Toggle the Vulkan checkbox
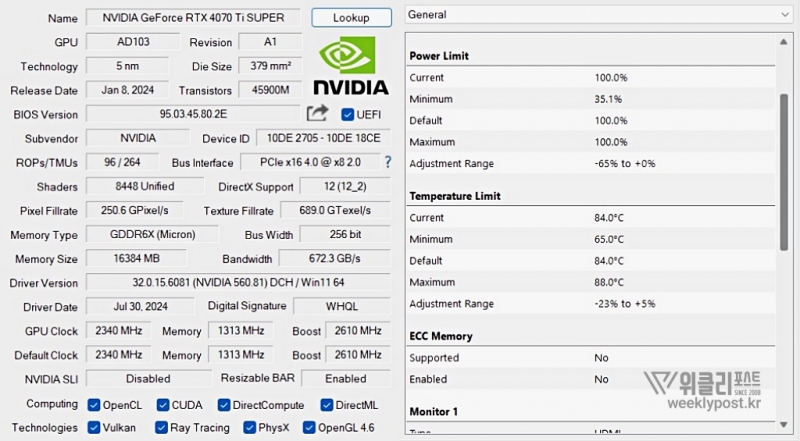Screen dimensions: 800x441 click(94, 428)
